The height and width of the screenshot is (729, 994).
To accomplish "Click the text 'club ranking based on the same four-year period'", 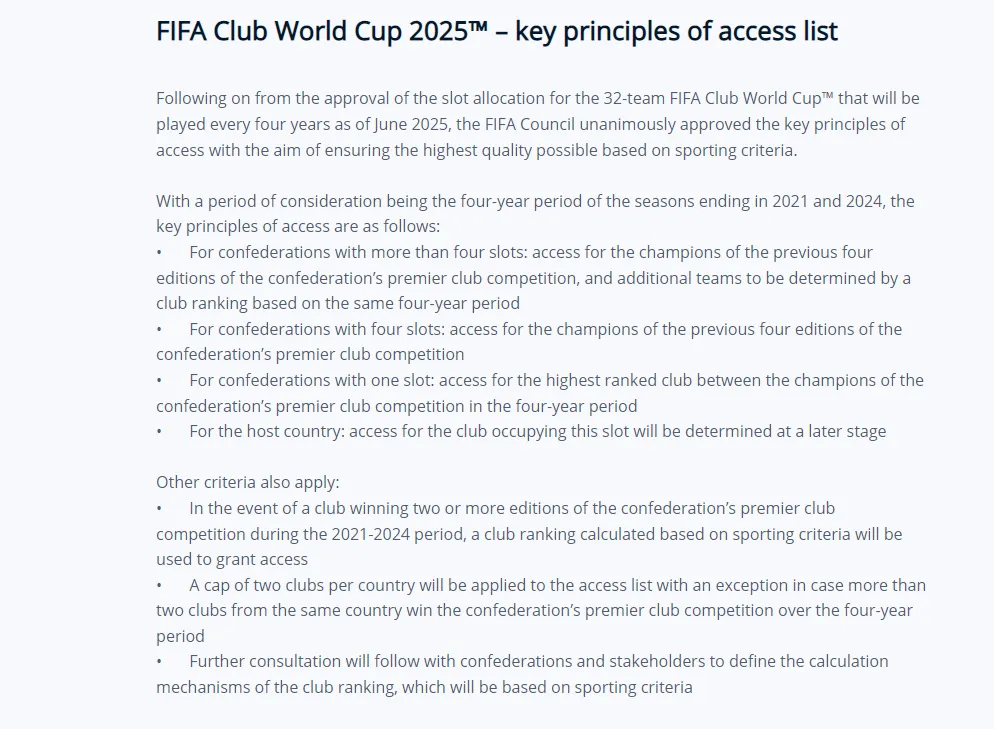I will click(338, 304).
